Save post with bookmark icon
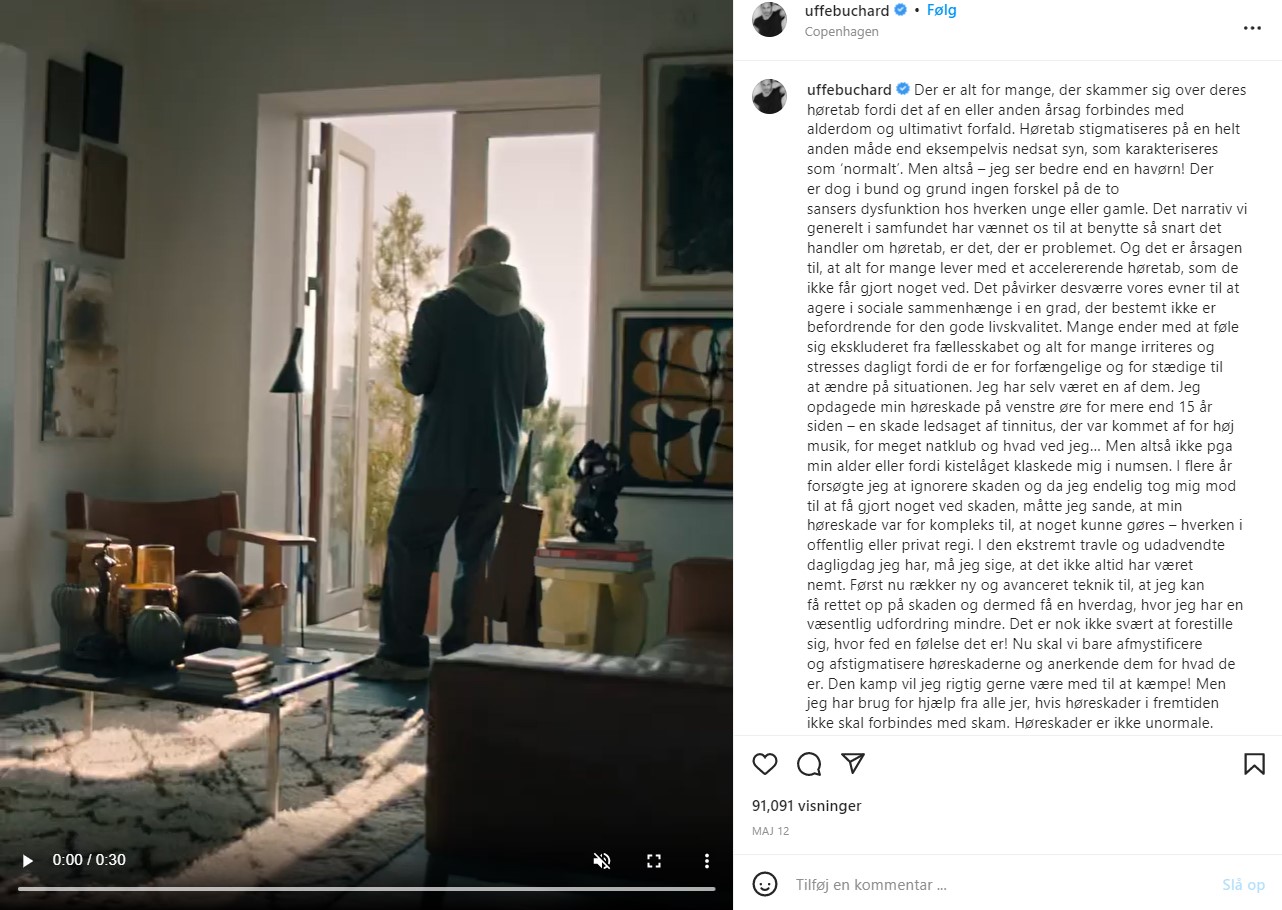This screenshot has height=910, width=1282. click(1254, 764)
